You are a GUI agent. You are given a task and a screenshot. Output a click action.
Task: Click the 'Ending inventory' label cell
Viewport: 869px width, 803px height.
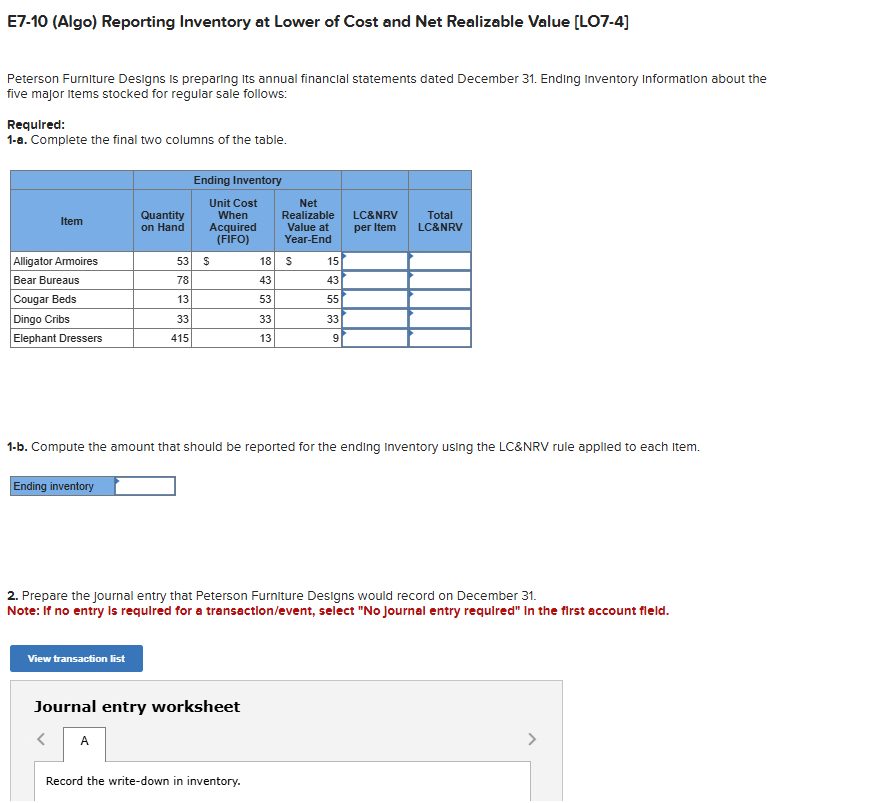(x=63, y=486)
